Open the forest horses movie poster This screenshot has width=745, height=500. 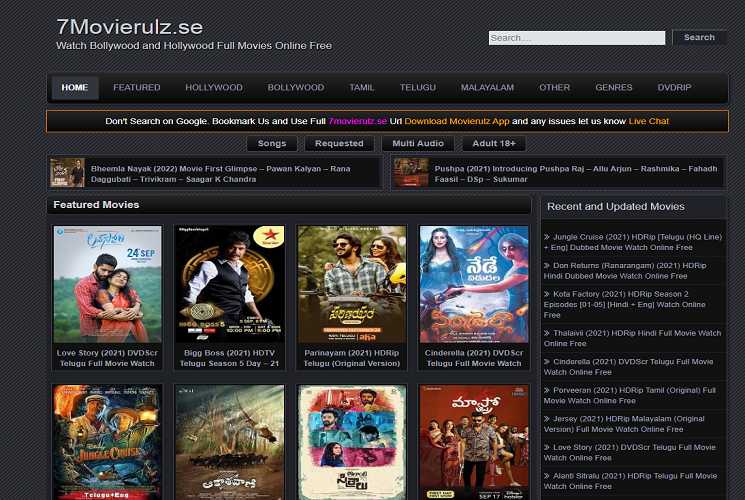(229, 442)
